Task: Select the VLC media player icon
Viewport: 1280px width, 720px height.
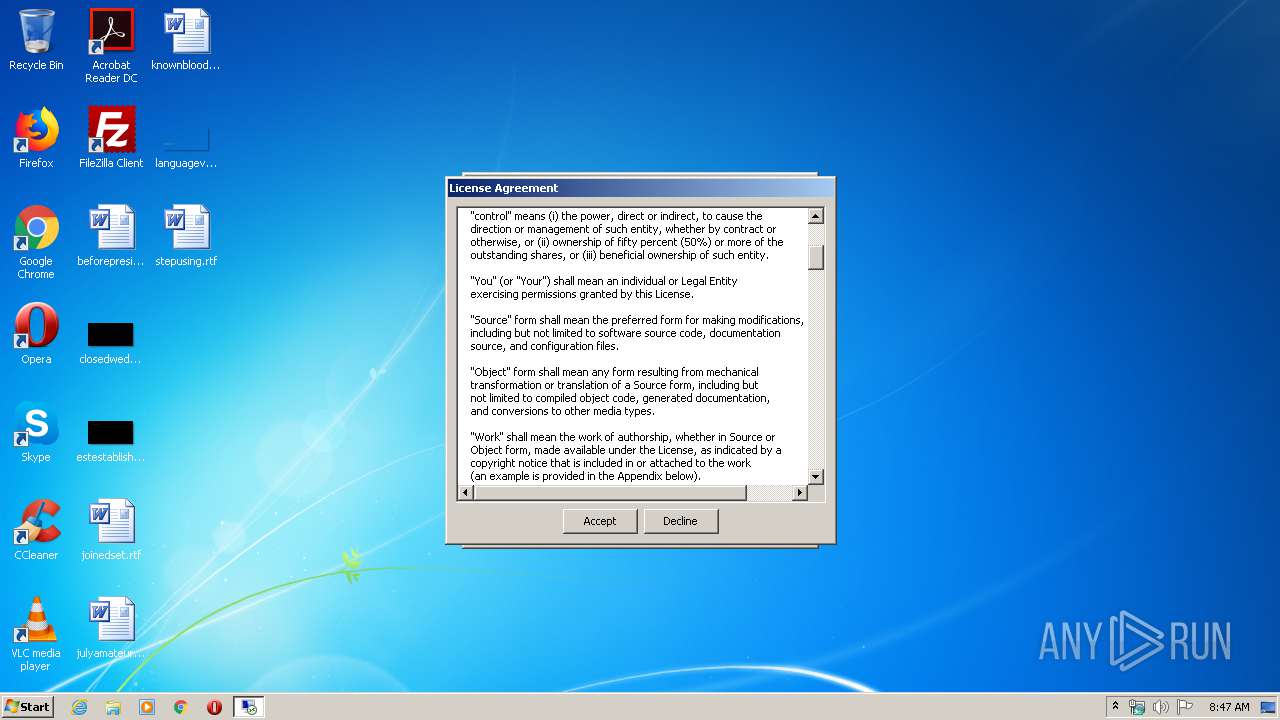Action: (x=36, y=634)
